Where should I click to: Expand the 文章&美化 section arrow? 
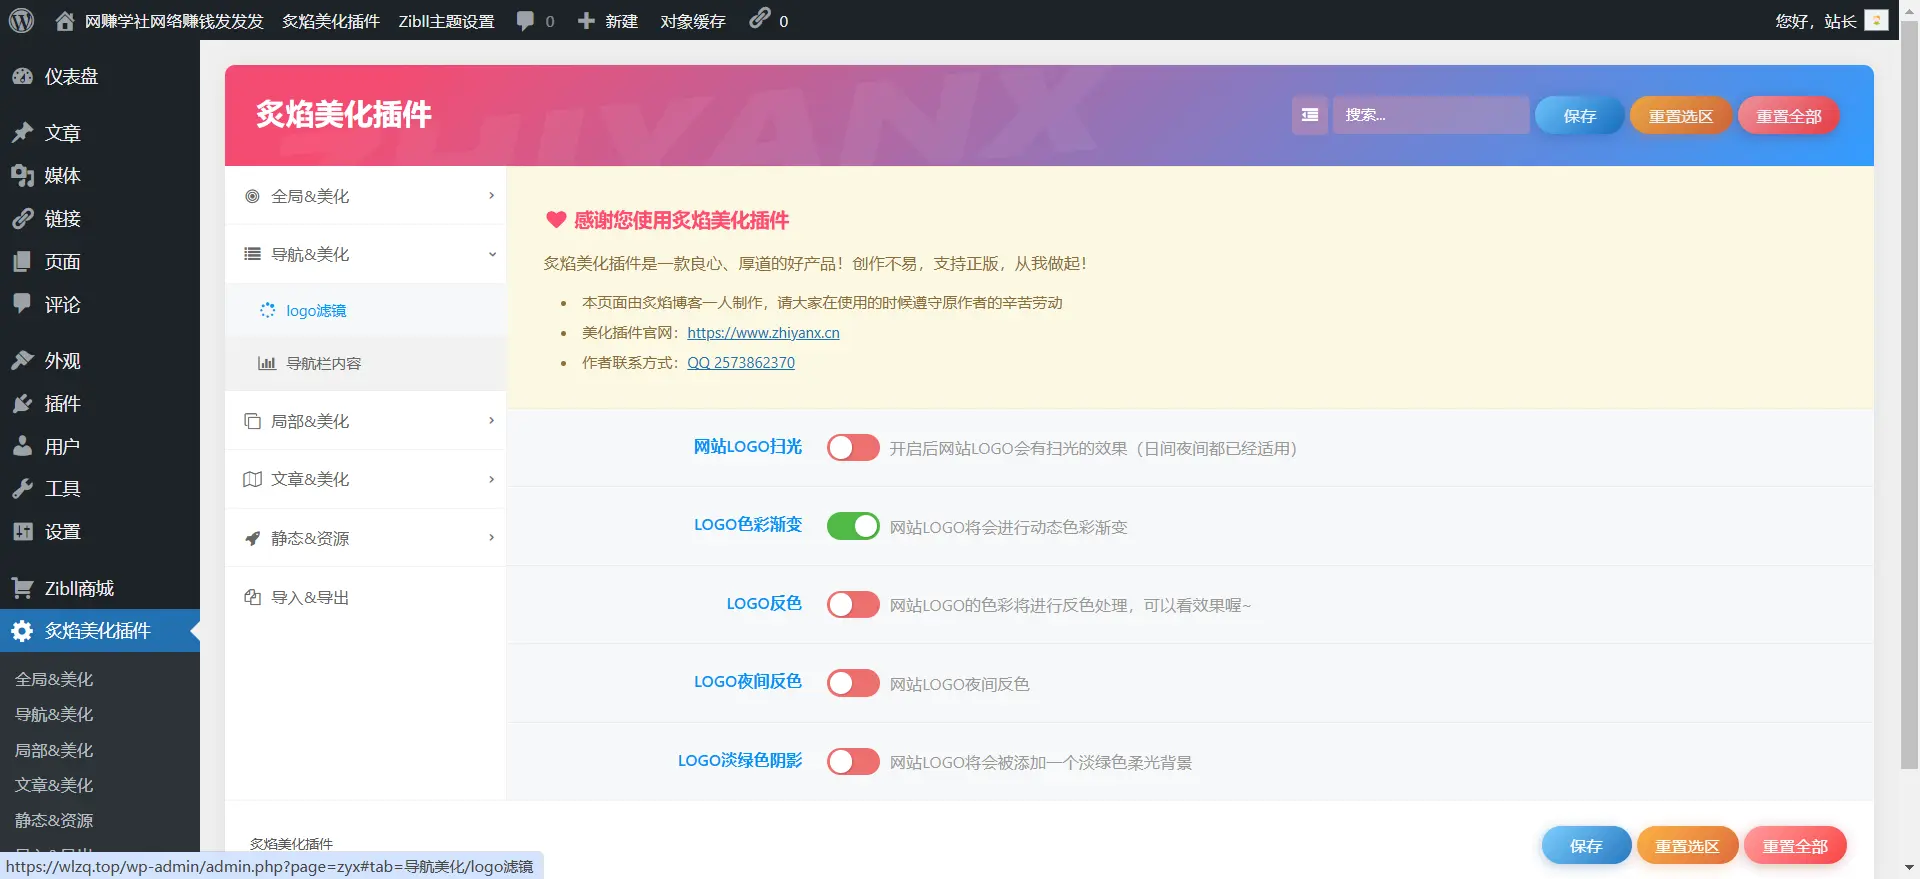[x=491, y=479]
